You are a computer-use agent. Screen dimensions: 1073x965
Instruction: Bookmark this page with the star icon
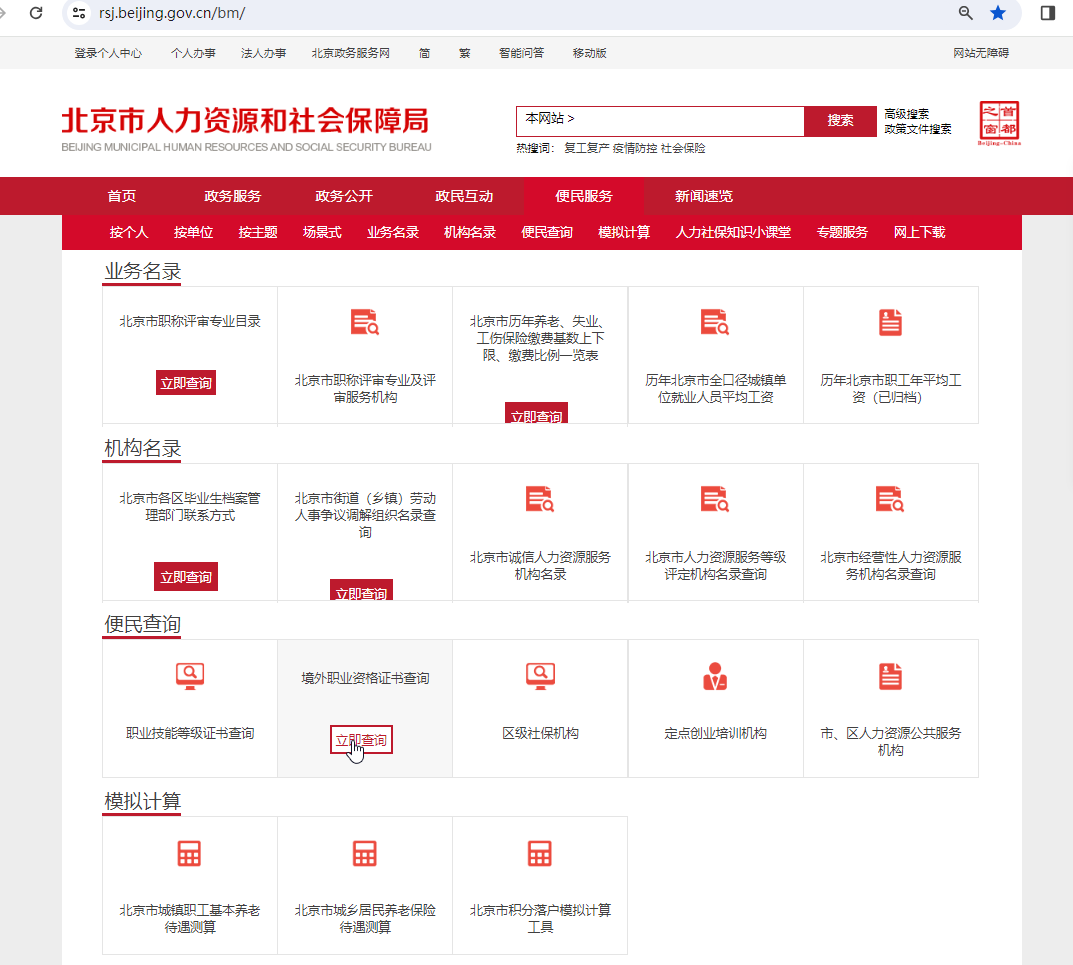(x=998, y=13)
